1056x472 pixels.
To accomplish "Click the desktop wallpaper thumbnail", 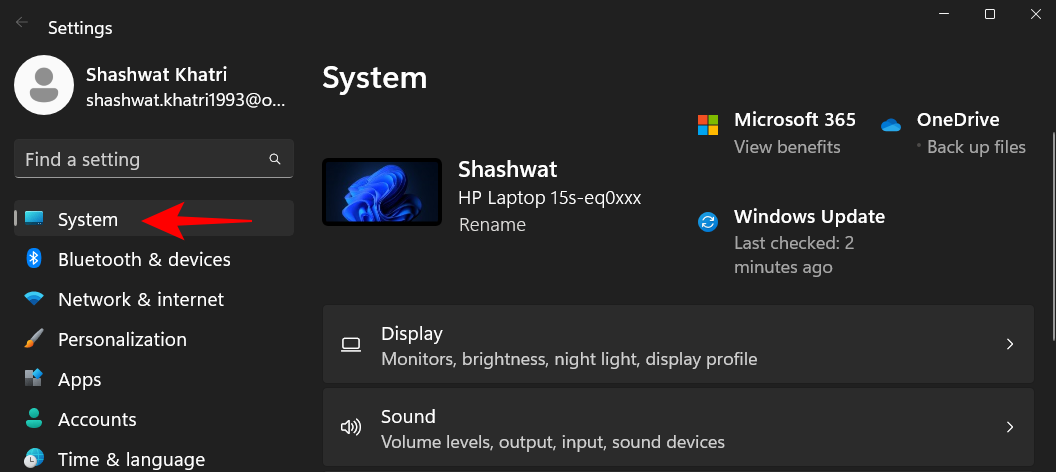I will [x=382, y=191].
